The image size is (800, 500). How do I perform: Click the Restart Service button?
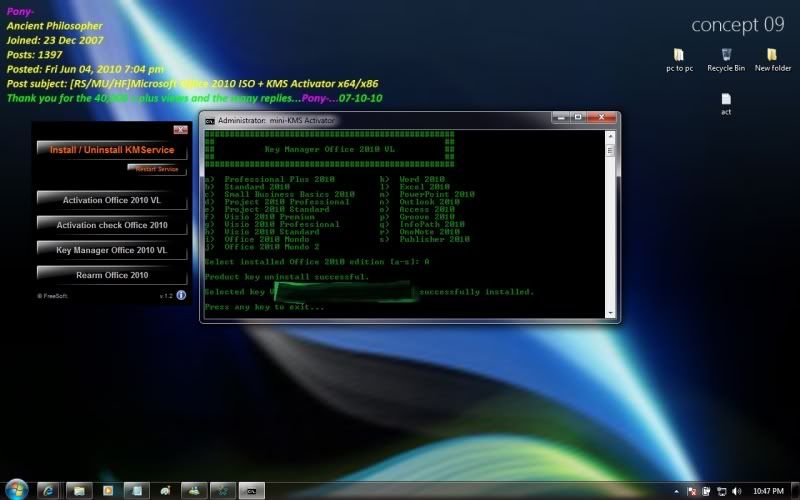coord(157,169)
